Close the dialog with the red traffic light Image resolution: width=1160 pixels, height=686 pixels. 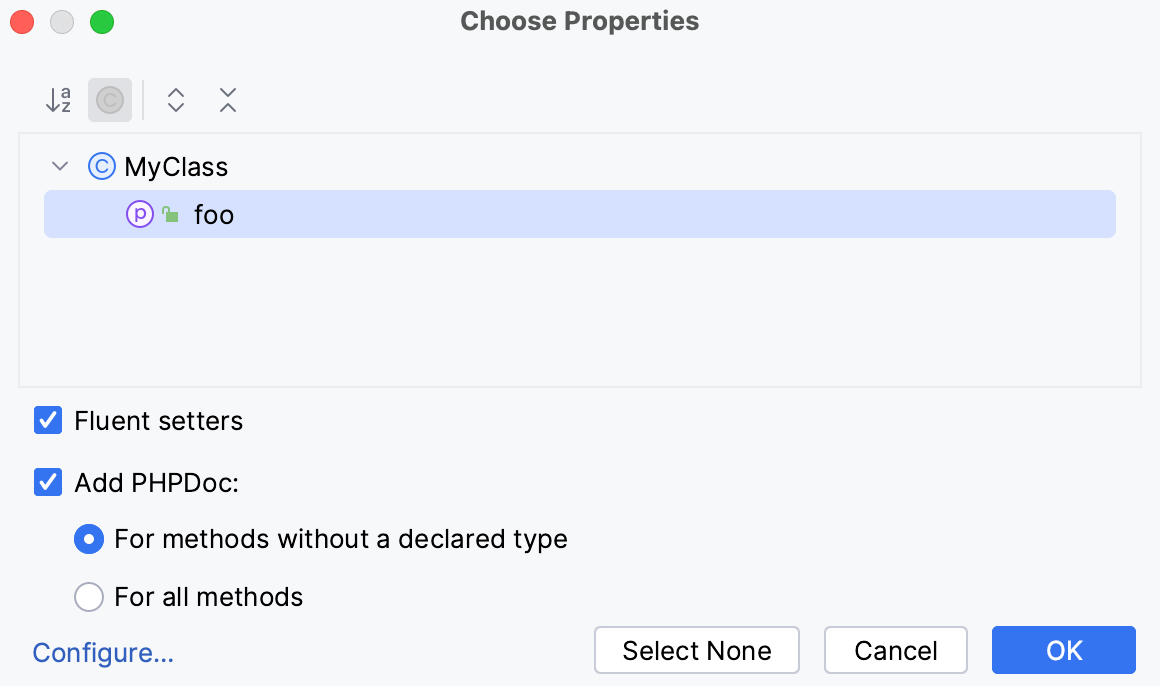[x=22, y=21]
